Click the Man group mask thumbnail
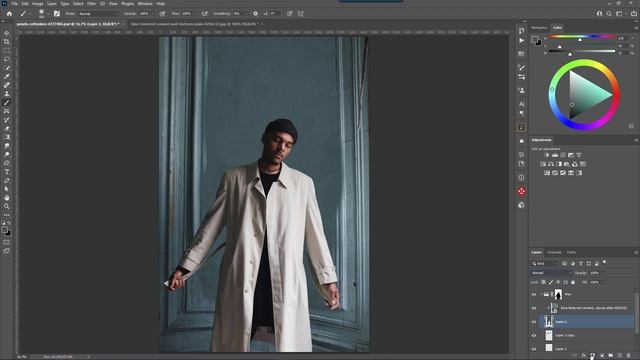Screen dimensions: 640x360 click(x=558, y=294)
